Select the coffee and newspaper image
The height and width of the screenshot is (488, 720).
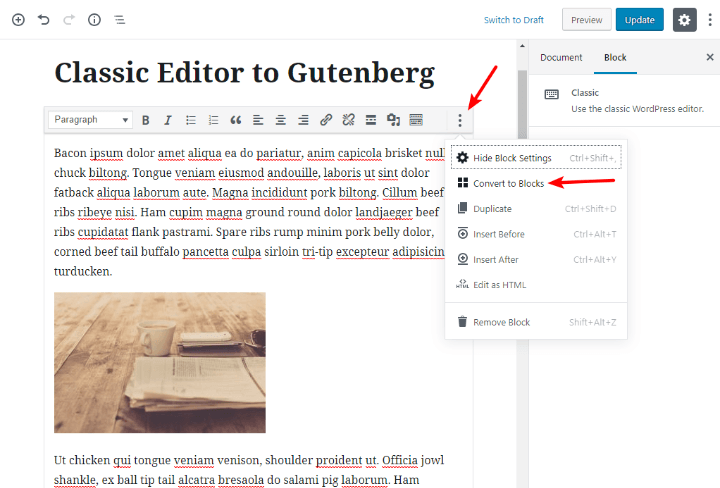tap(160, 362)
